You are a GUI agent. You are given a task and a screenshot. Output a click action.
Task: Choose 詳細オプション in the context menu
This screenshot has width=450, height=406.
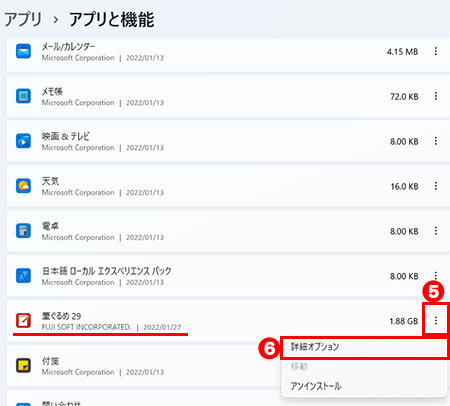(364, 347)
